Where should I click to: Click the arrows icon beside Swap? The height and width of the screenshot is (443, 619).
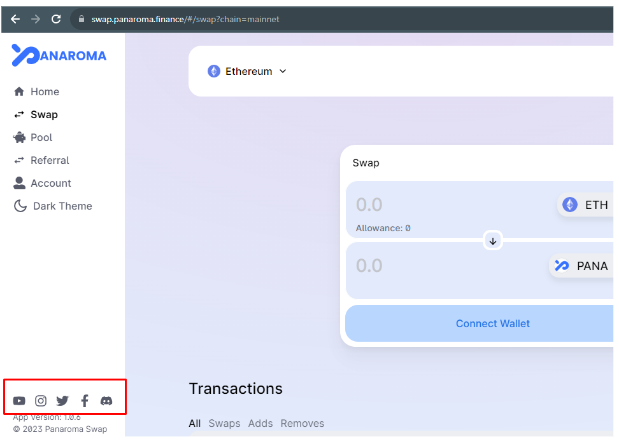(x=19, y=115)
